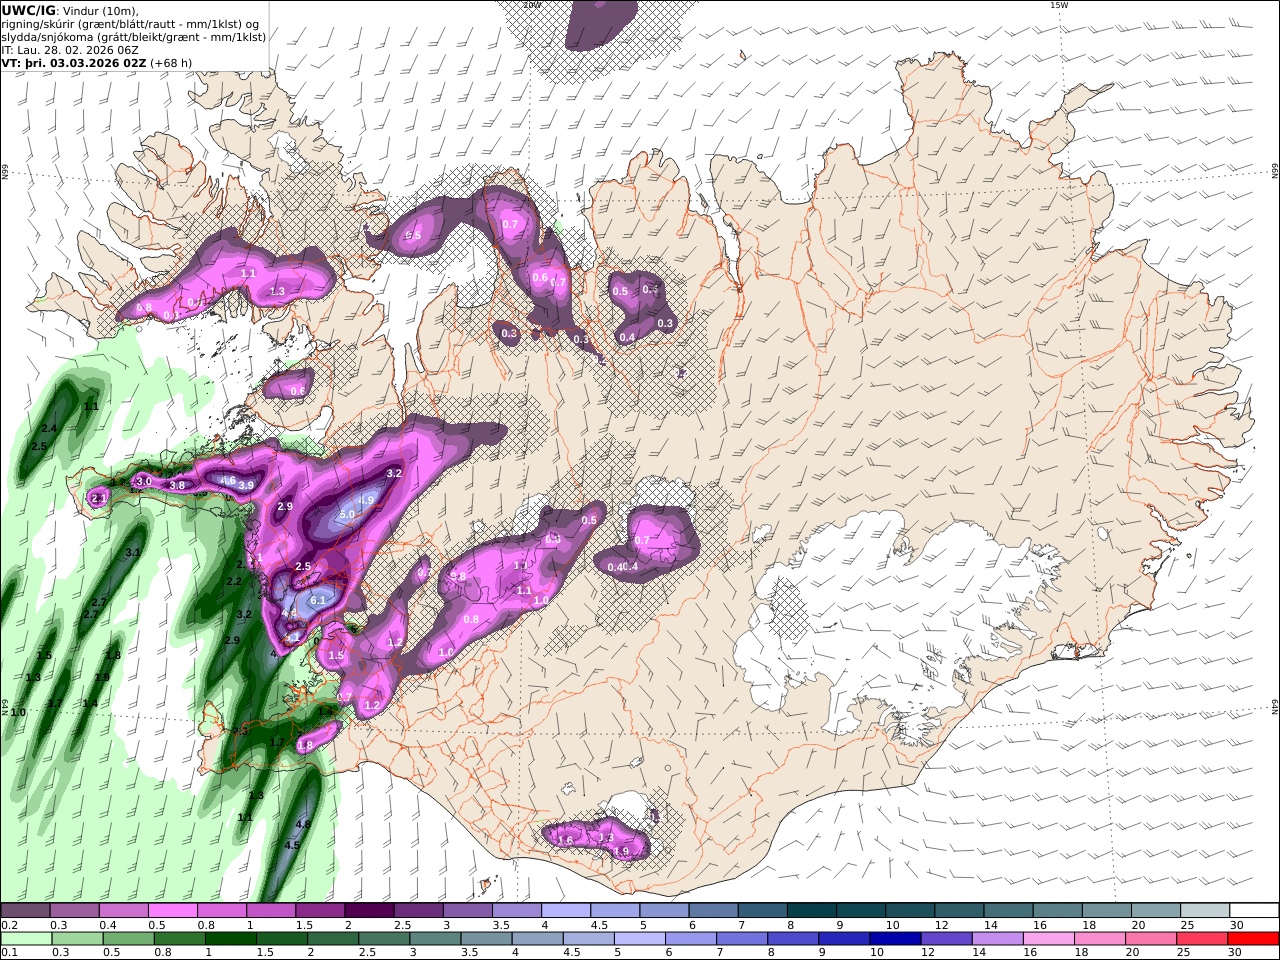Viewport: 1280px width, 960px height.
Task: Click the 0.2 label of upper legend
Action: (x=8, y=925)
